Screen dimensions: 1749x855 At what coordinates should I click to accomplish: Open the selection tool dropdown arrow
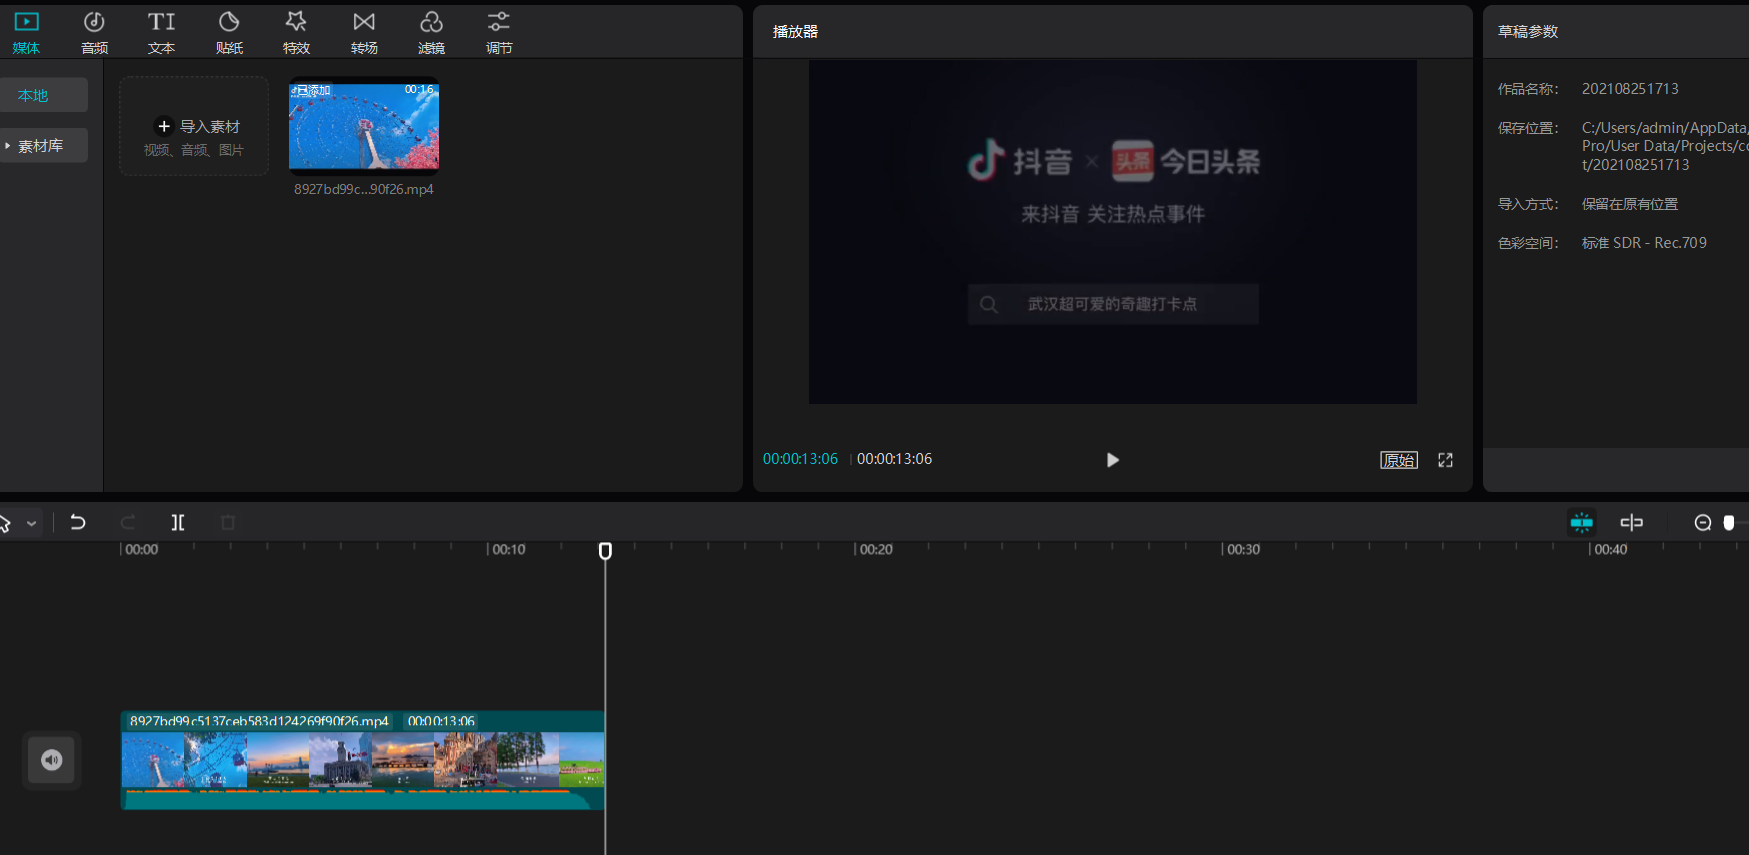pos(32,523)
